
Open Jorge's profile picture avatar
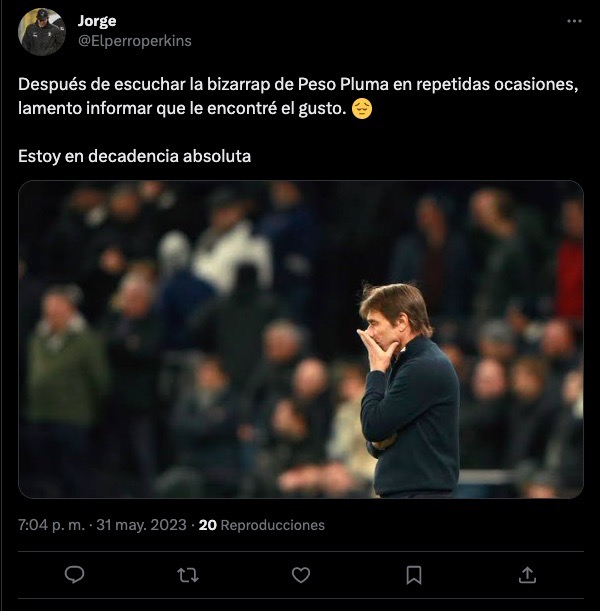tap(42, 31)
